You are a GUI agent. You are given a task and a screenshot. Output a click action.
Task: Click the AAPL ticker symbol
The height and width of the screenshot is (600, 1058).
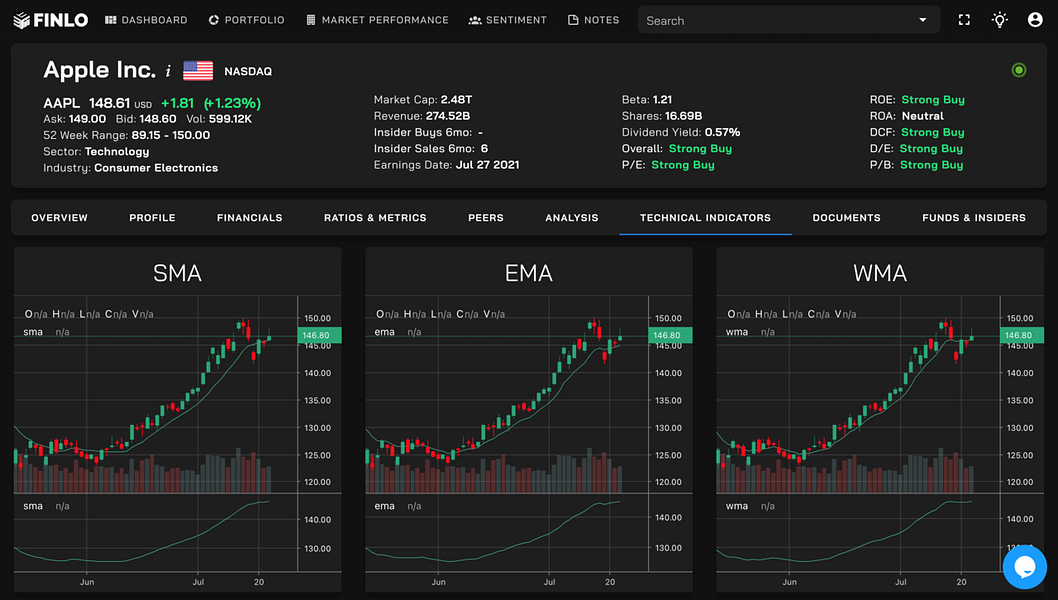61,103
